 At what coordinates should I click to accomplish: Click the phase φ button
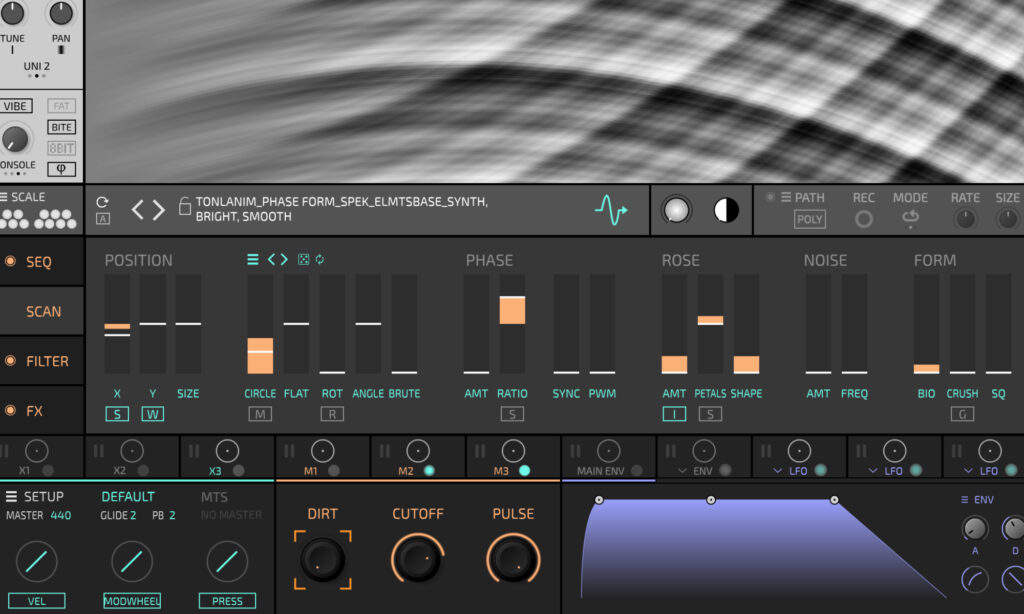click(x=61, y=169)
